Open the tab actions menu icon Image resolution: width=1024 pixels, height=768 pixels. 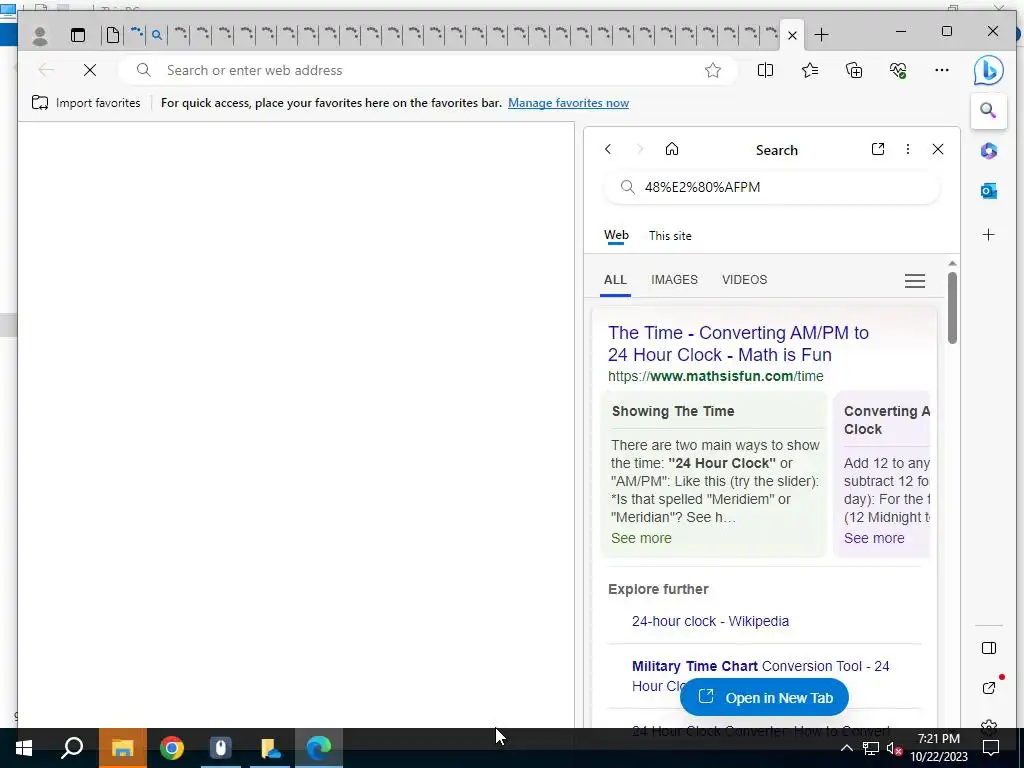coord(78,35)
